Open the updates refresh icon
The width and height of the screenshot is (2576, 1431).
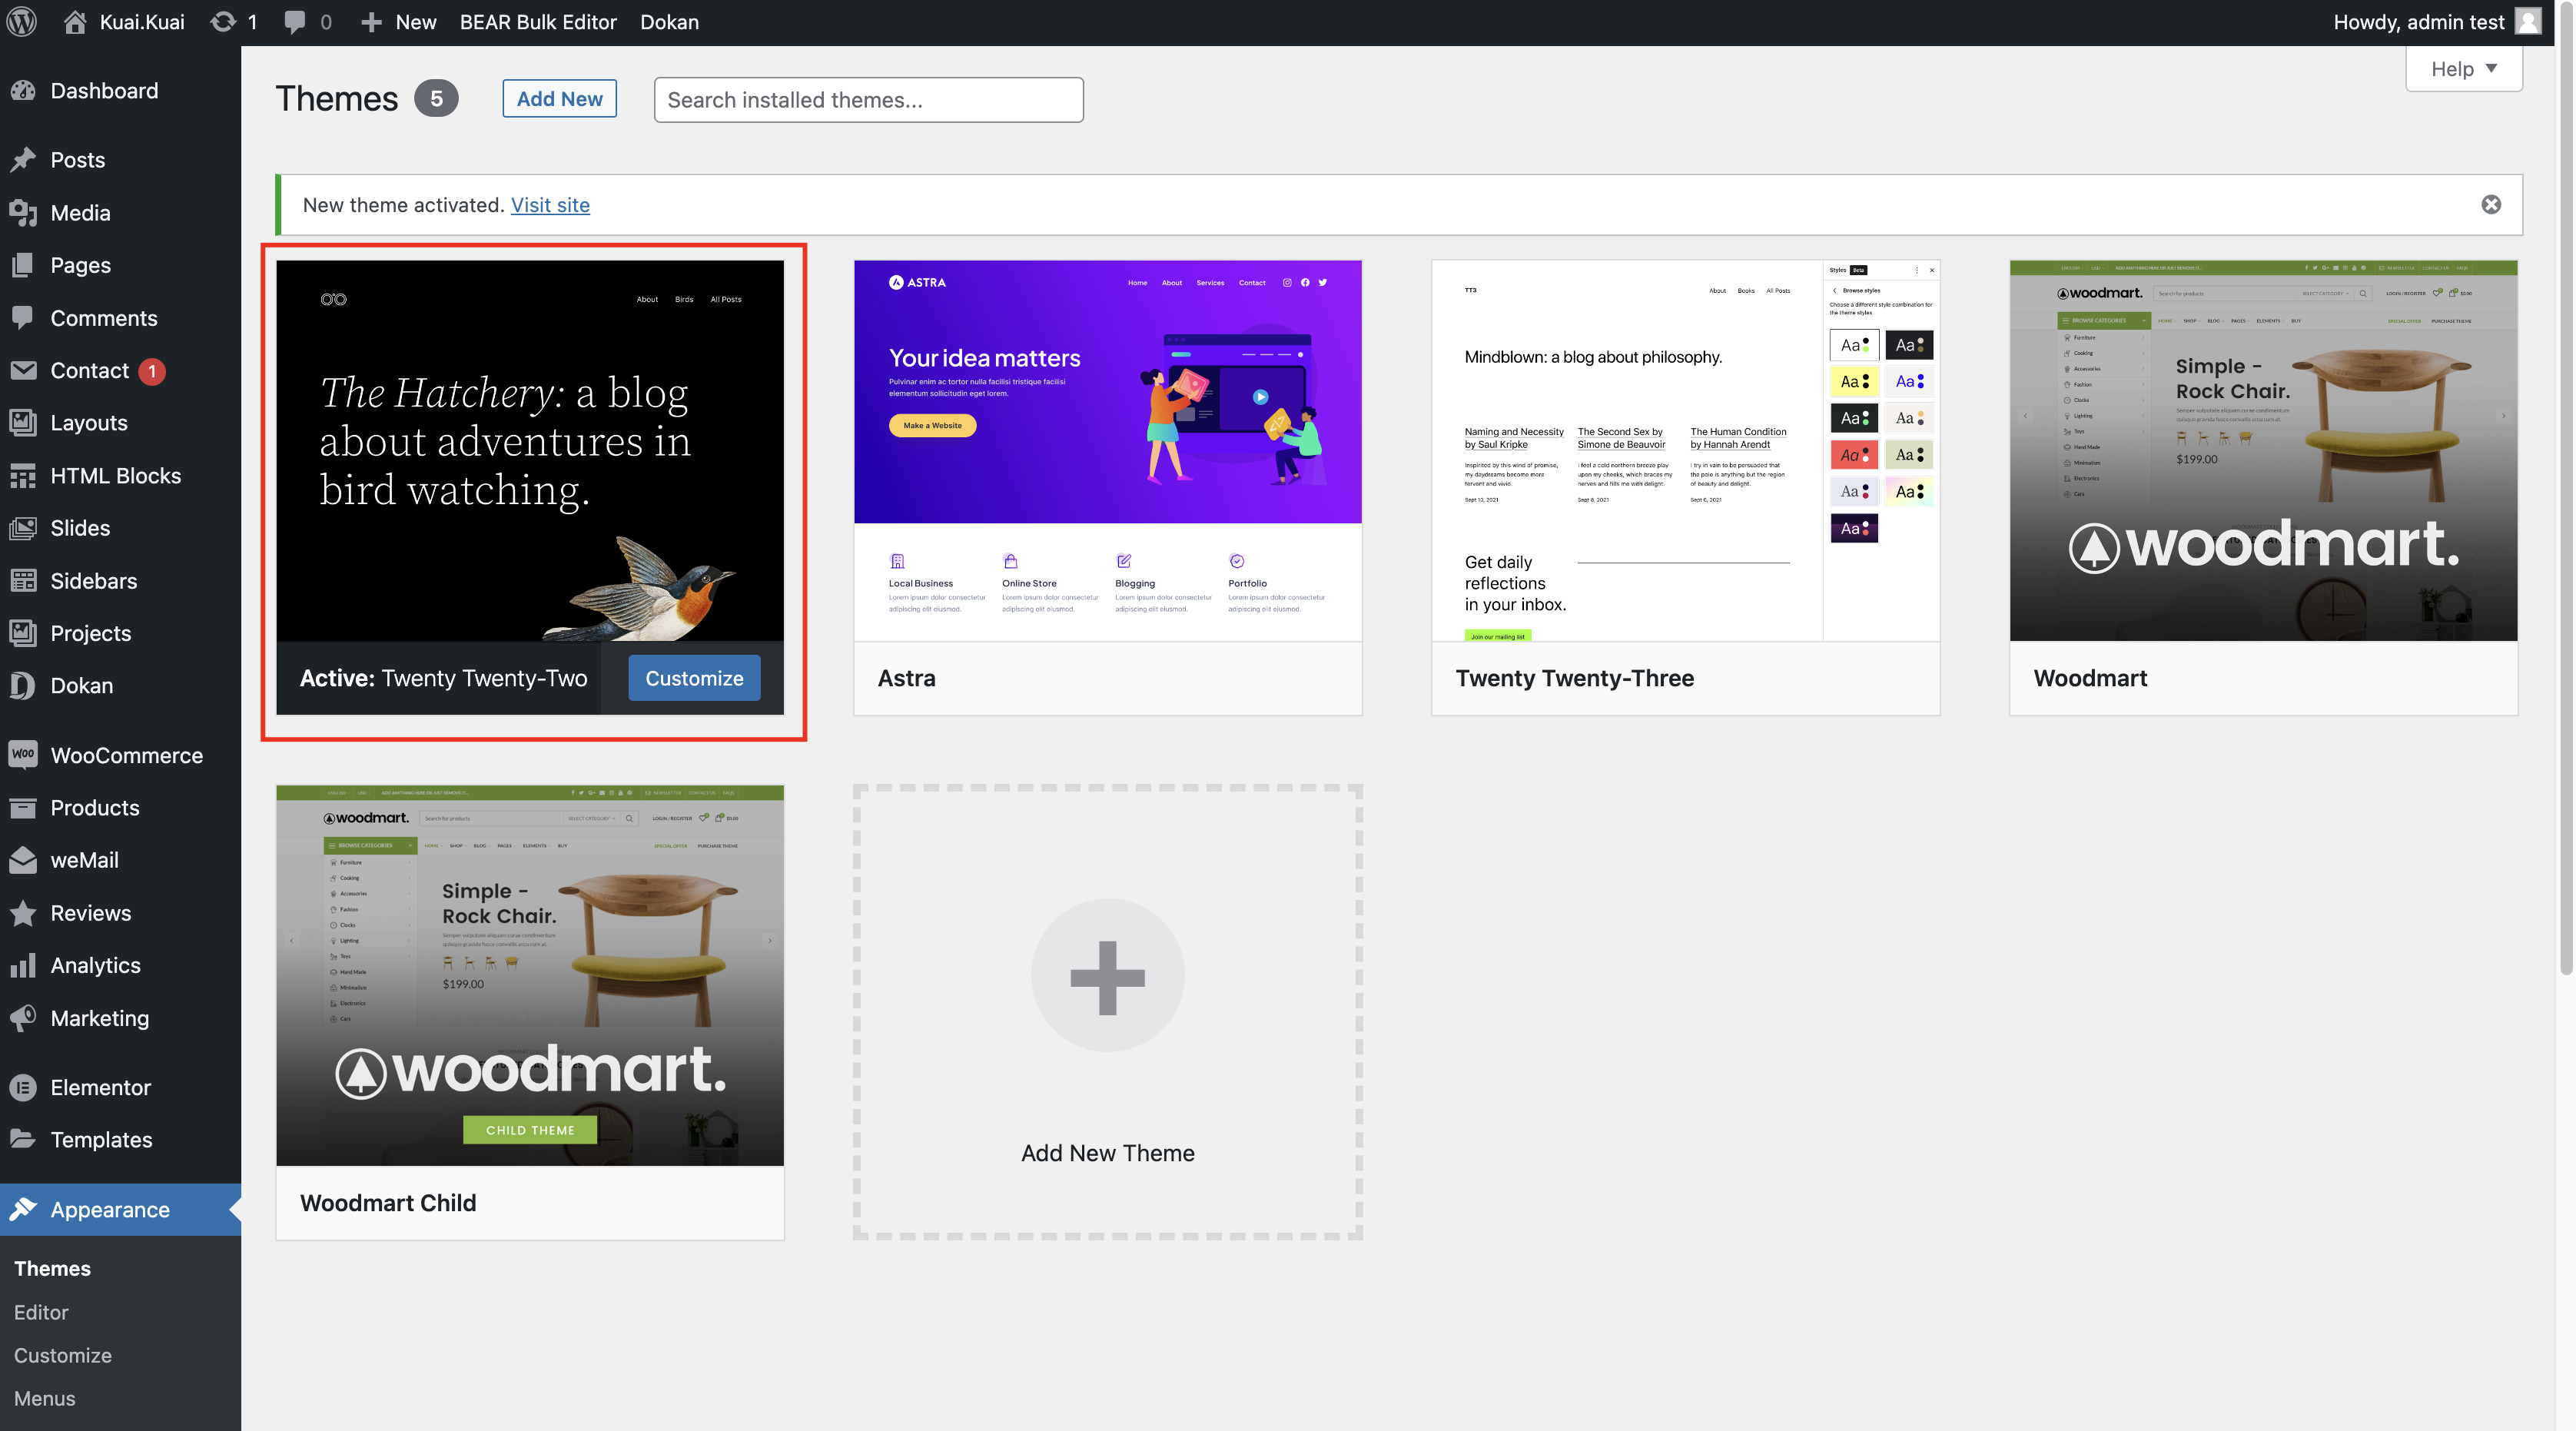pos(223,22)
